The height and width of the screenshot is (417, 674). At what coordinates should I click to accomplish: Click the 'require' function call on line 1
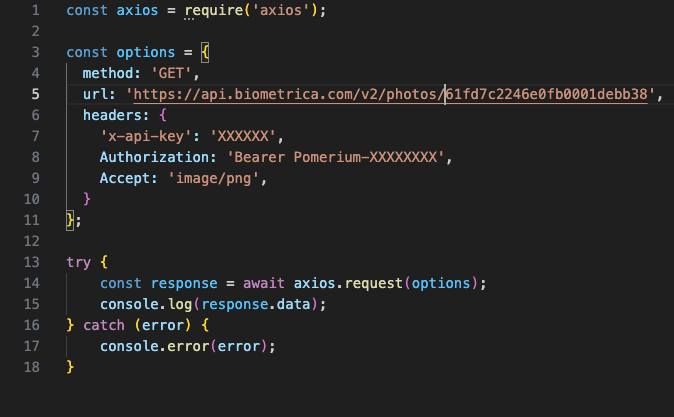point(214,10)
